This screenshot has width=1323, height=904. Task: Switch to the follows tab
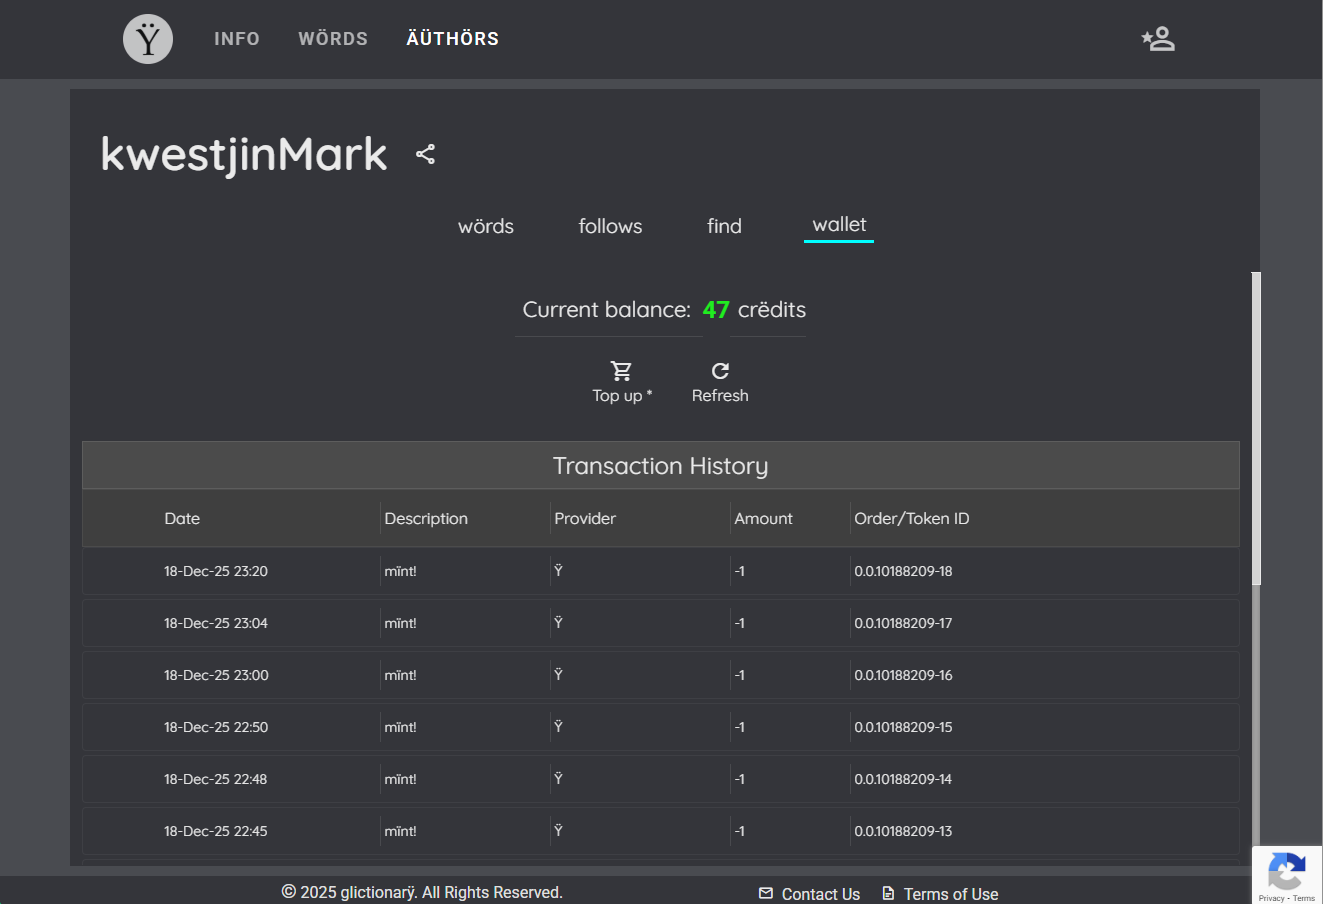tap(610, 226)
